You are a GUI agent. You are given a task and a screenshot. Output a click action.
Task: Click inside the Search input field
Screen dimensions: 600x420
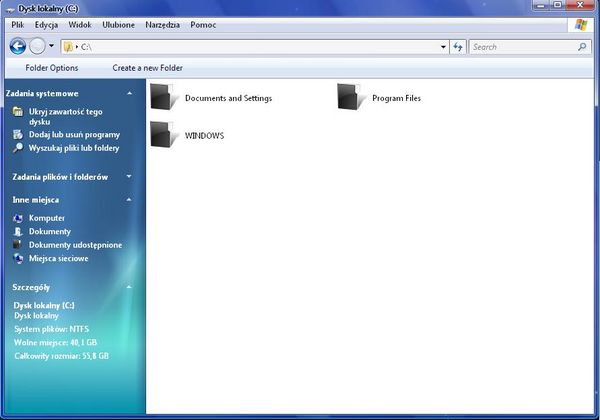pyautogui.click(x=520, y=46)
